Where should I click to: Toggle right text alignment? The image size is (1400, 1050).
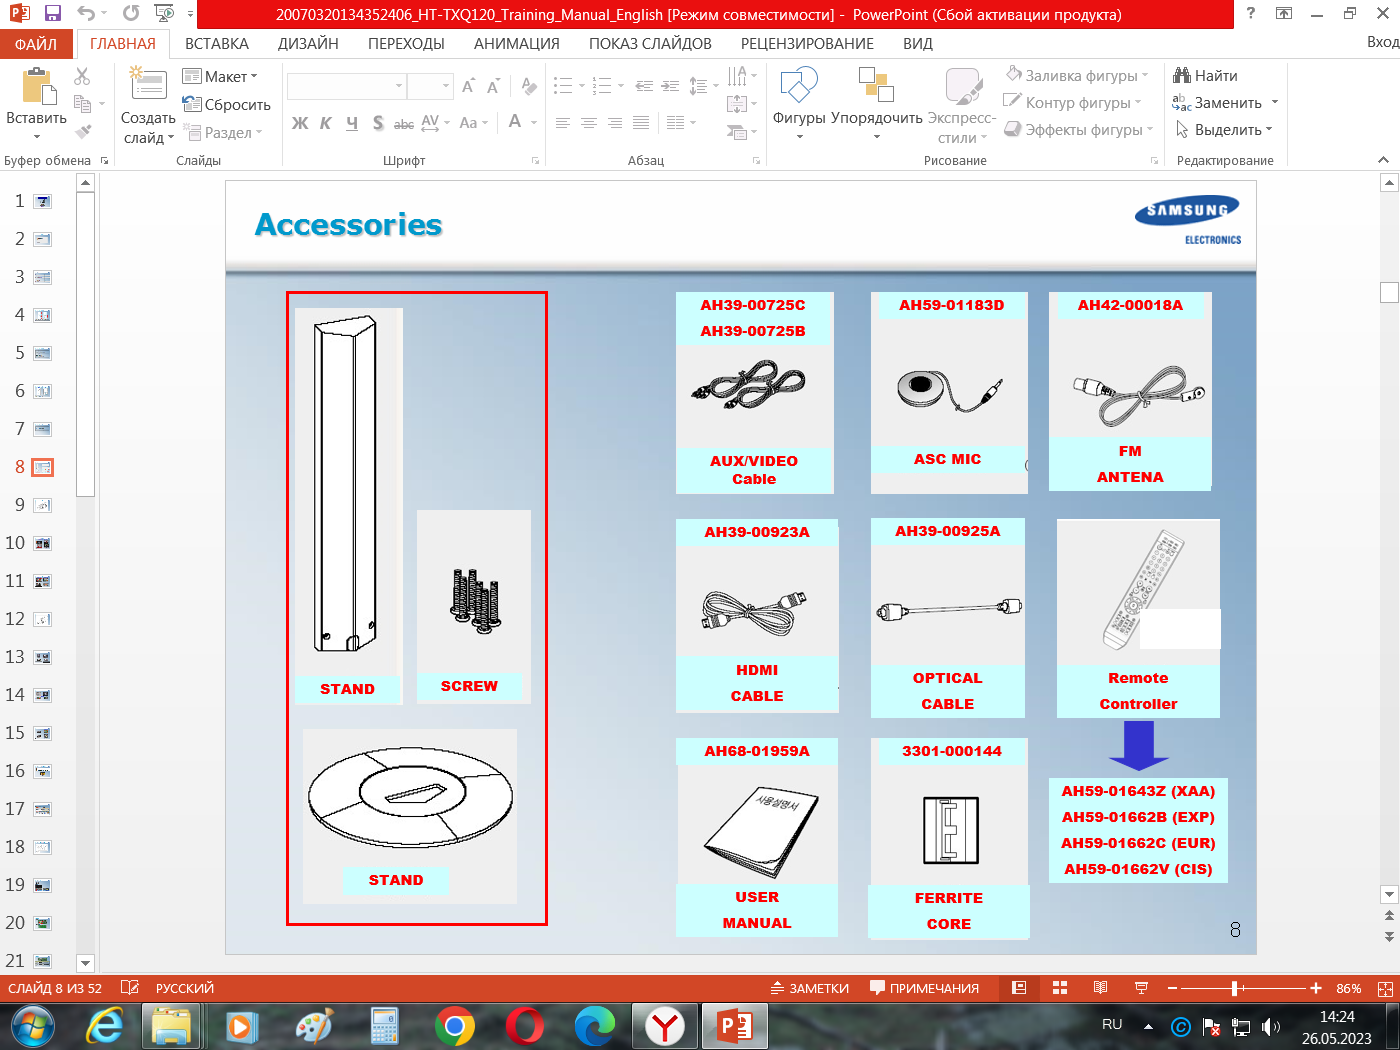pos(615,123)
